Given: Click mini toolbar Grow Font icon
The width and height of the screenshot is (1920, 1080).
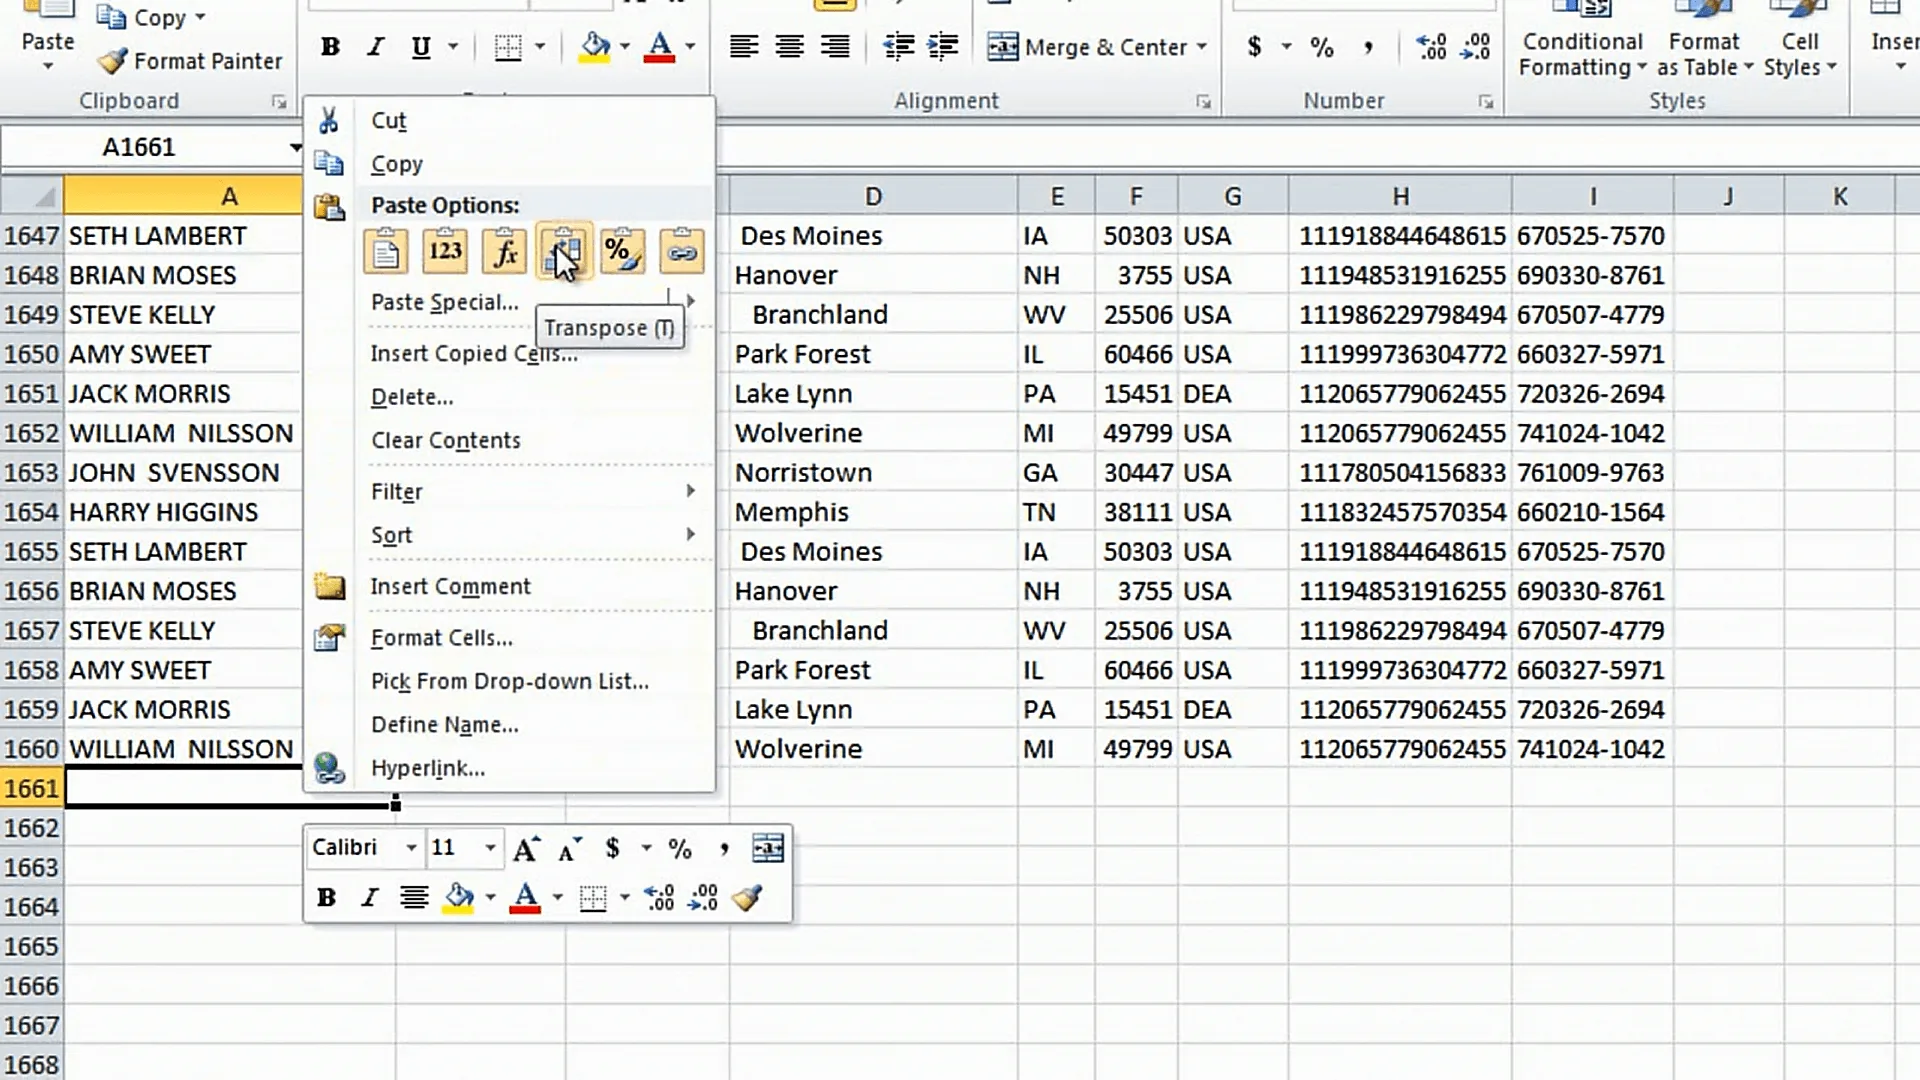Looking at the screenshot, I should coord(526,849).
